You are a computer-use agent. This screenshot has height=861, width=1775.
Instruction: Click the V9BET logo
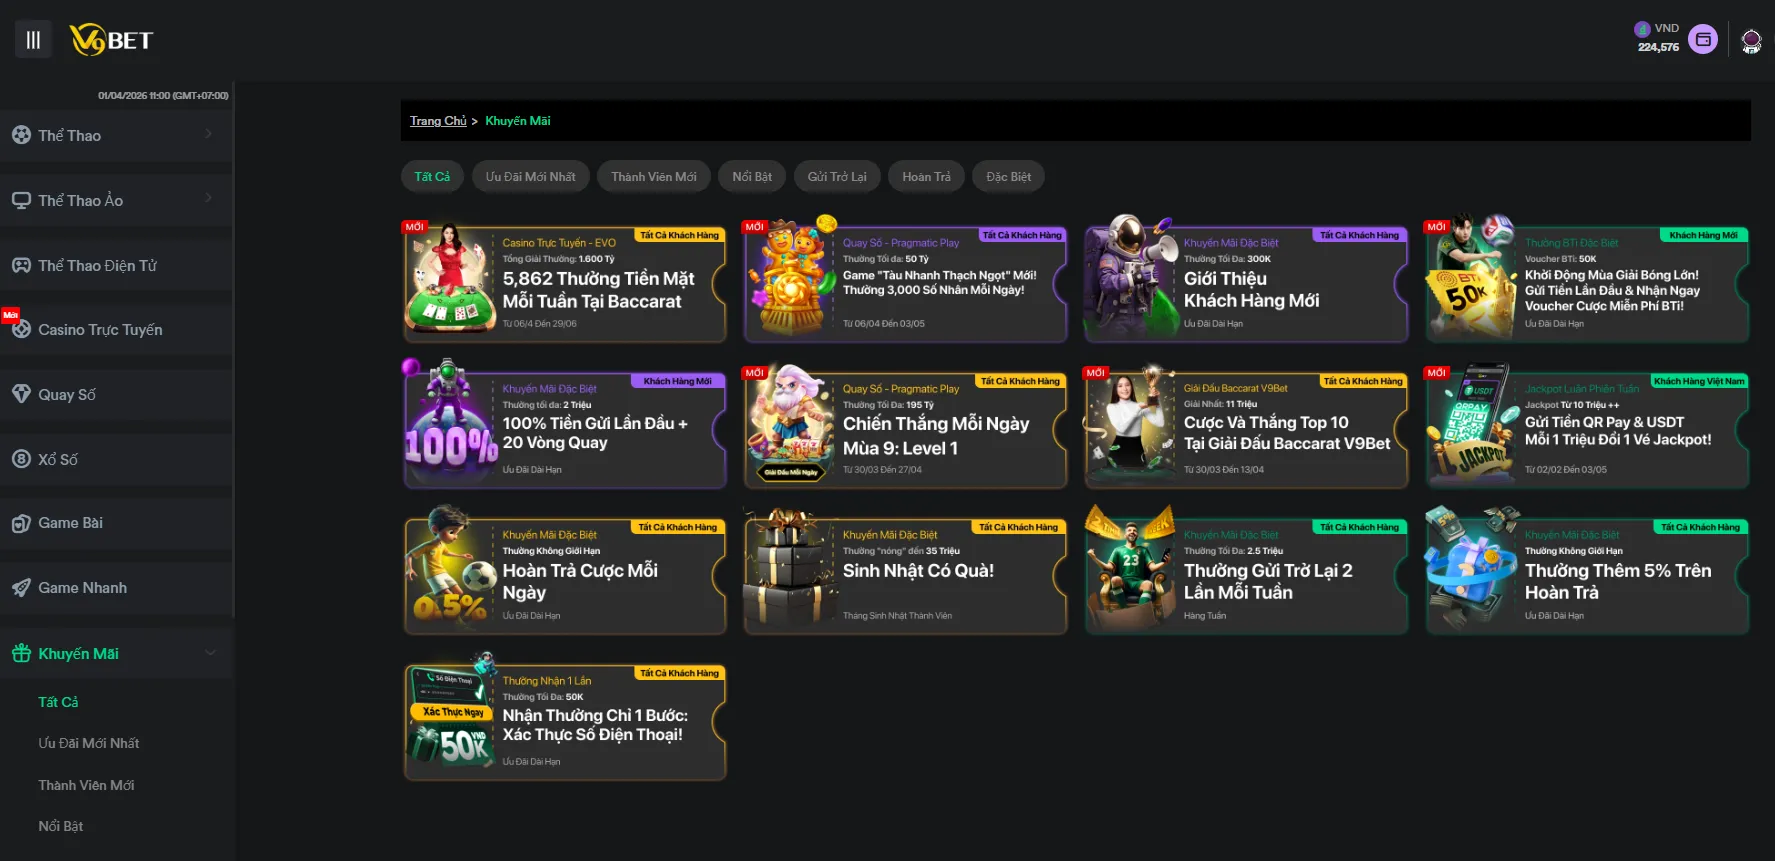pyautogui.click(x=111, y=40)
